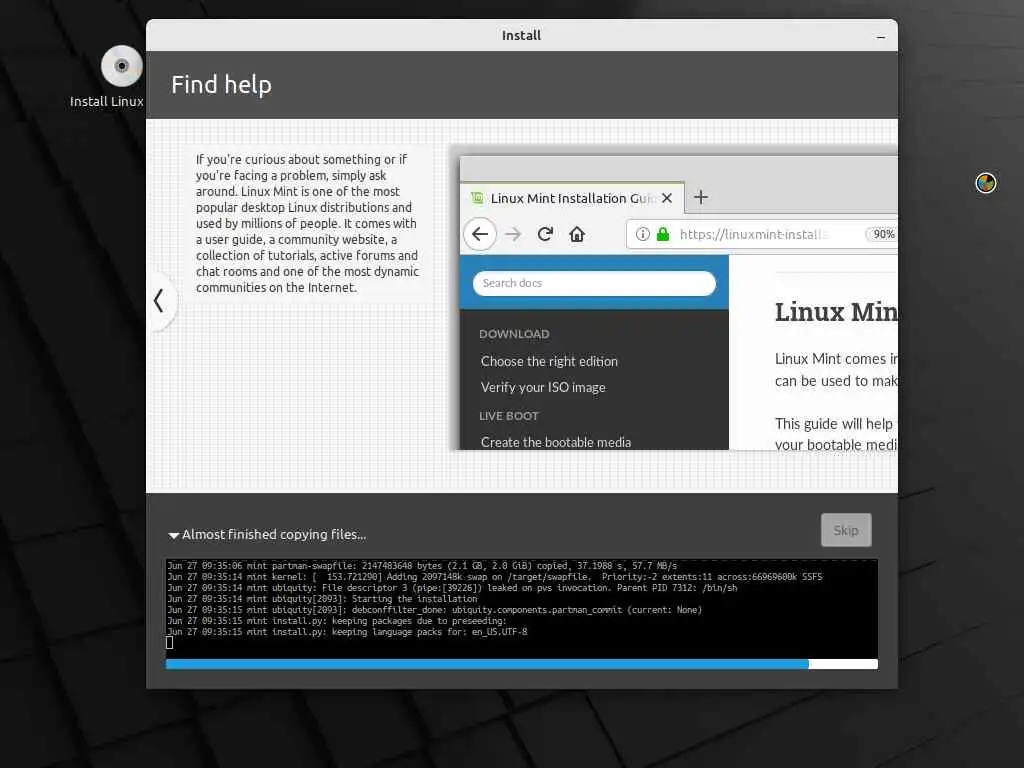Click the green padlock in address bar
The height and width of the screenshot is (768, 1024).
[x=663, y=234]
